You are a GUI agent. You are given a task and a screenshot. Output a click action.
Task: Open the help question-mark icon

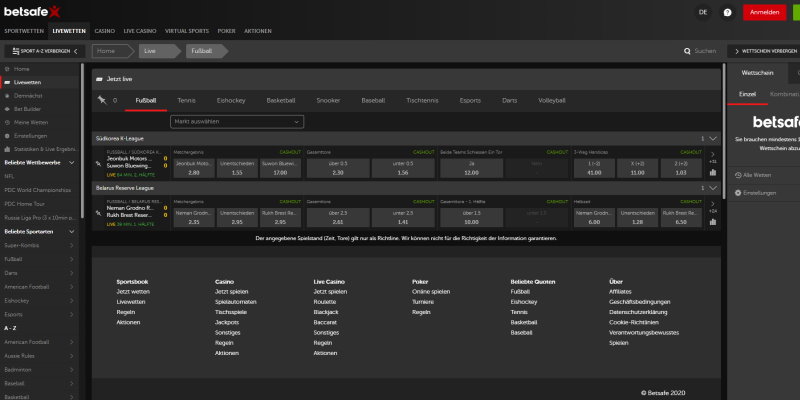click(x=727, y=12)
